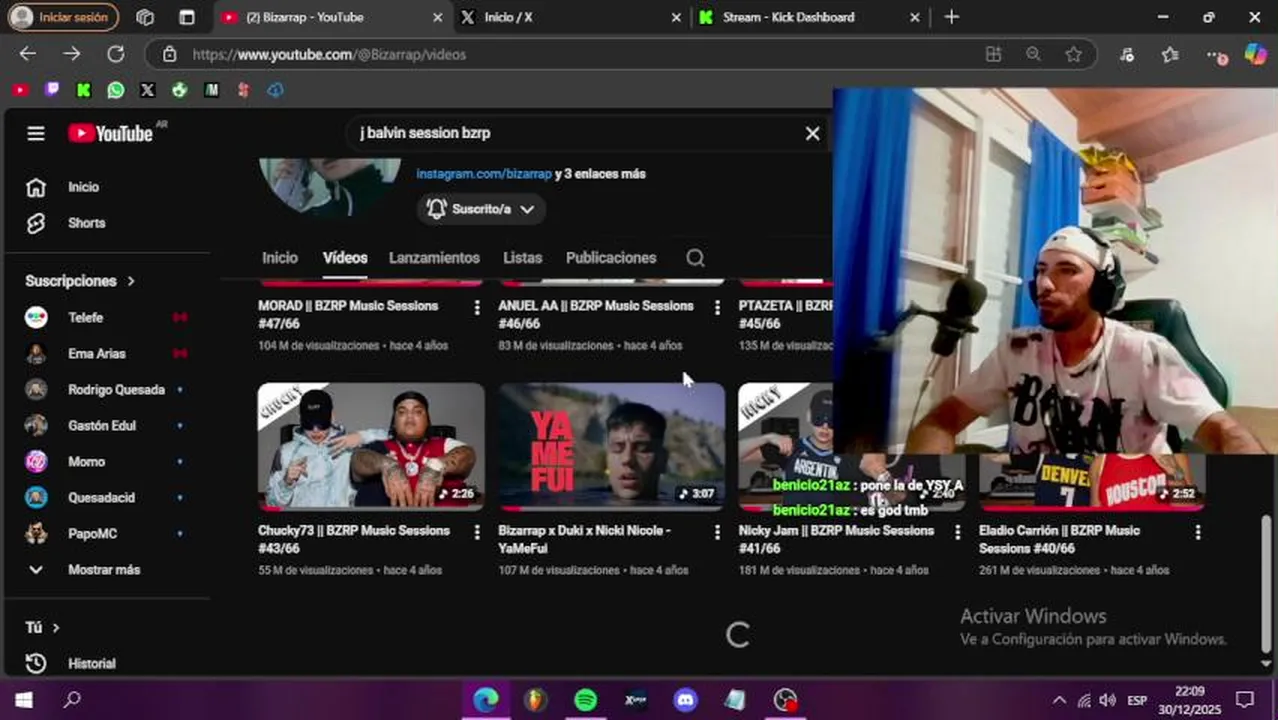Open the Chucky73 BZRP Music Sessions thumbnail

371,446
